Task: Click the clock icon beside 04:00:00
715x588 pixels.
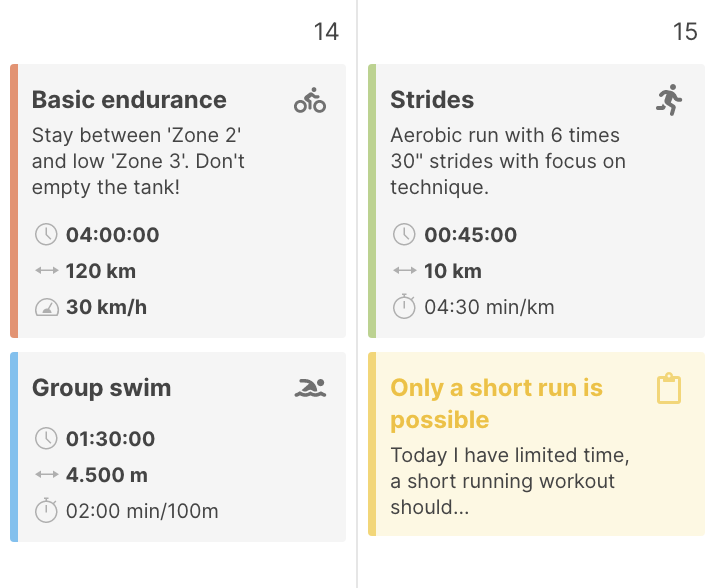Action: point(46,235)
